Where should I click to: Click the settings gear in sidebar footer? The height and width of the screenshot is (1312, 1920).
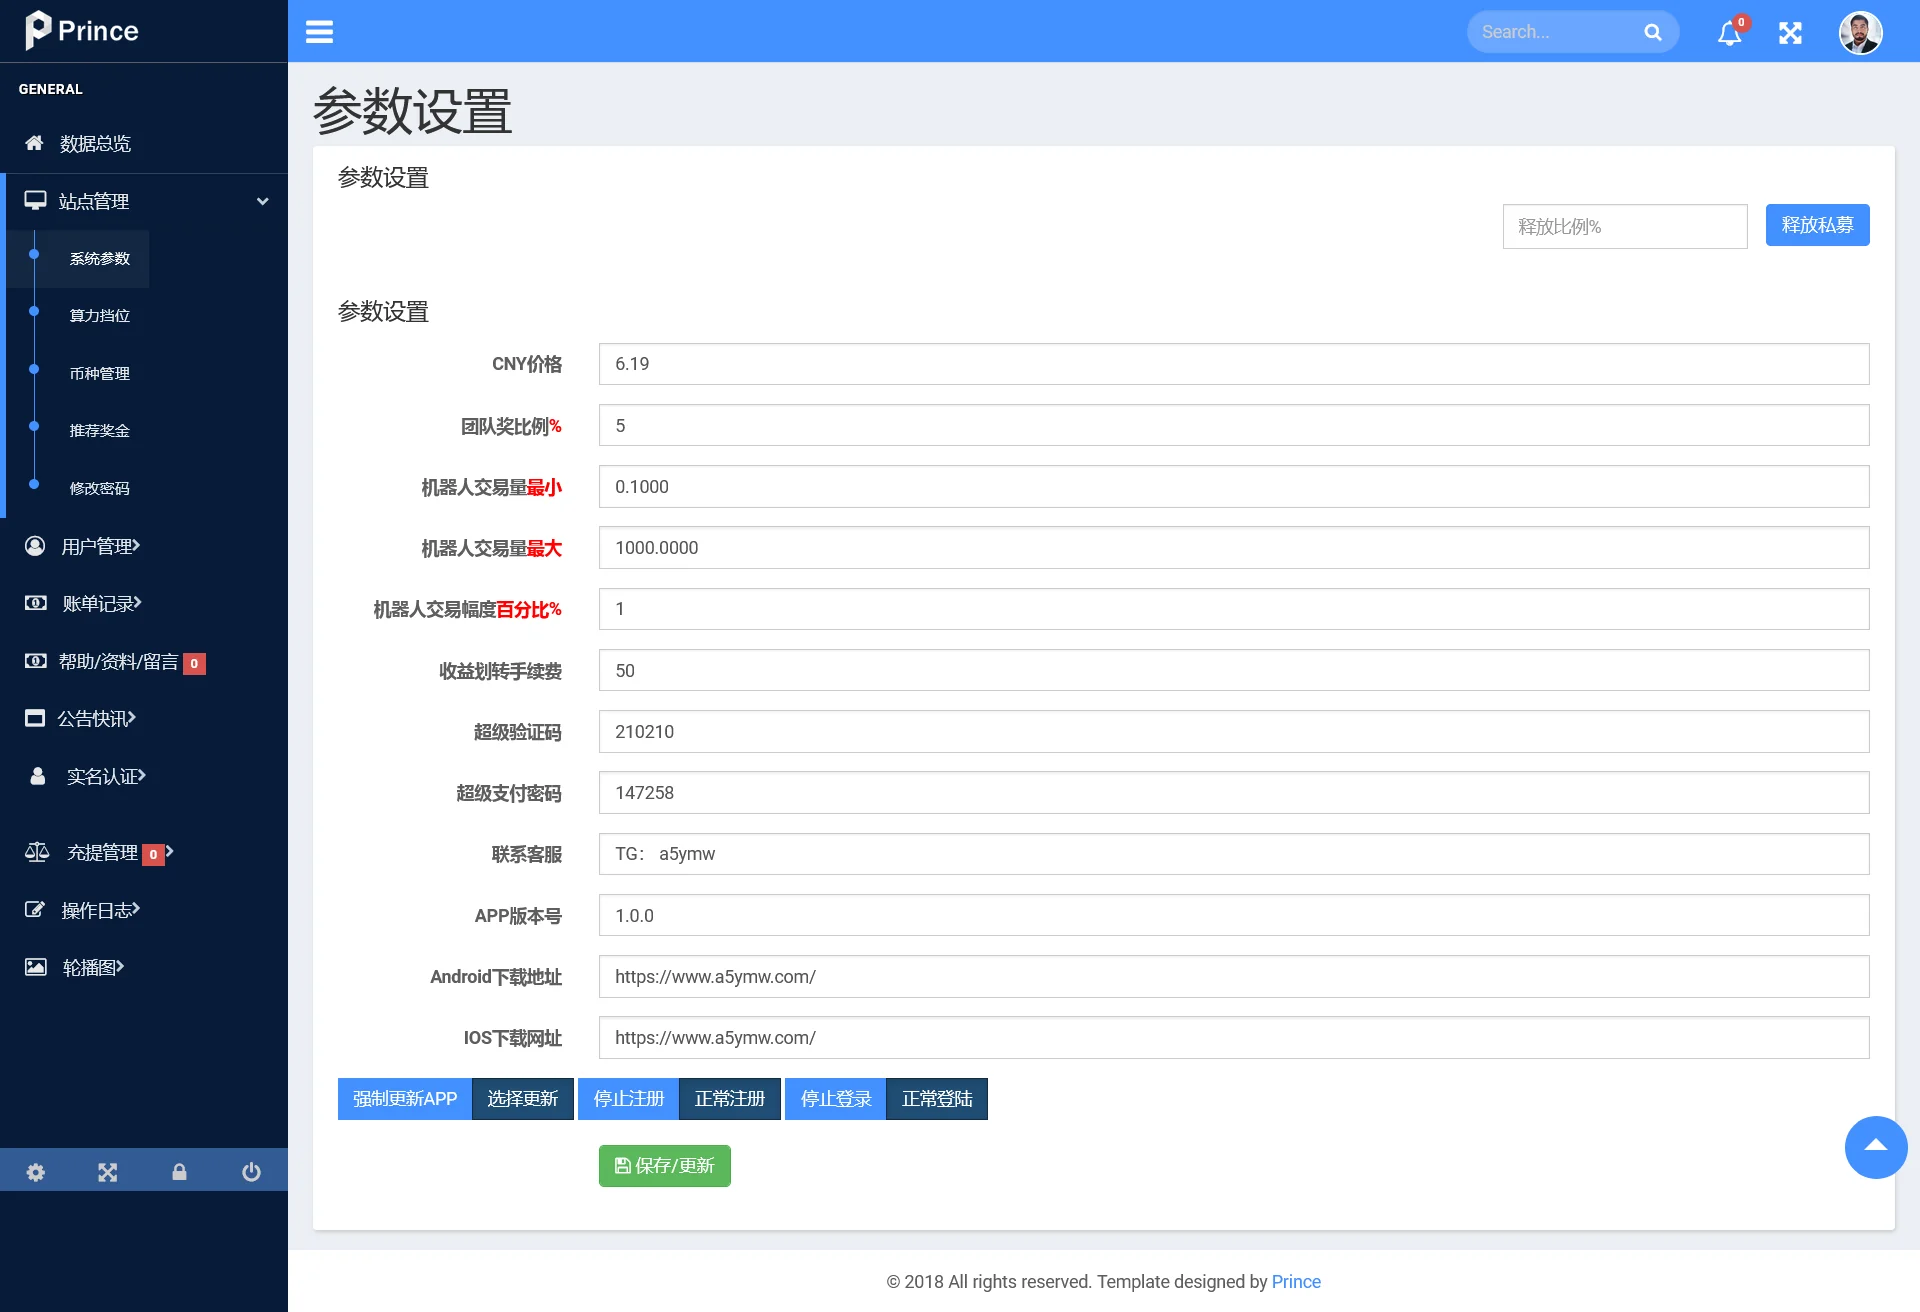[36, 1172]
